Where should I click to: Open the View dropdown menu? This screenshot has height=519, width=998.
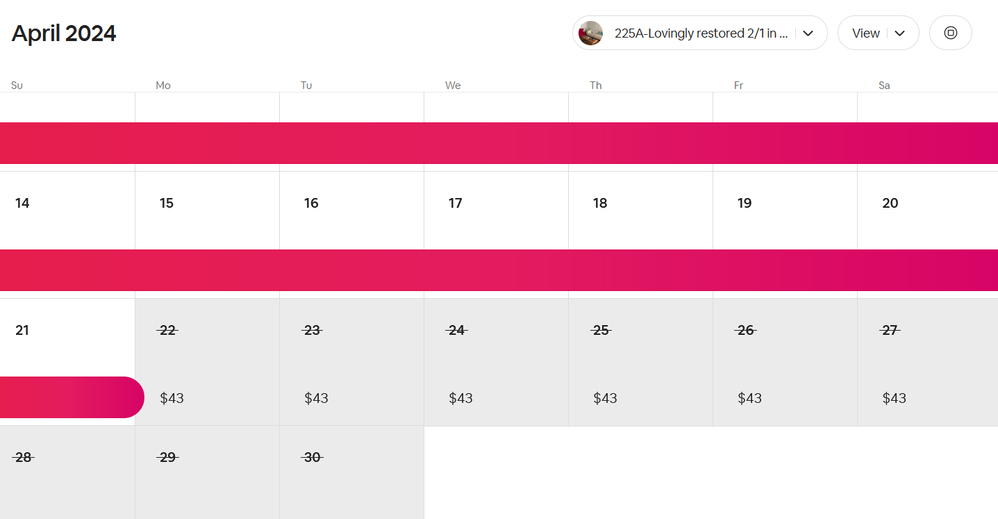point(878,33)
